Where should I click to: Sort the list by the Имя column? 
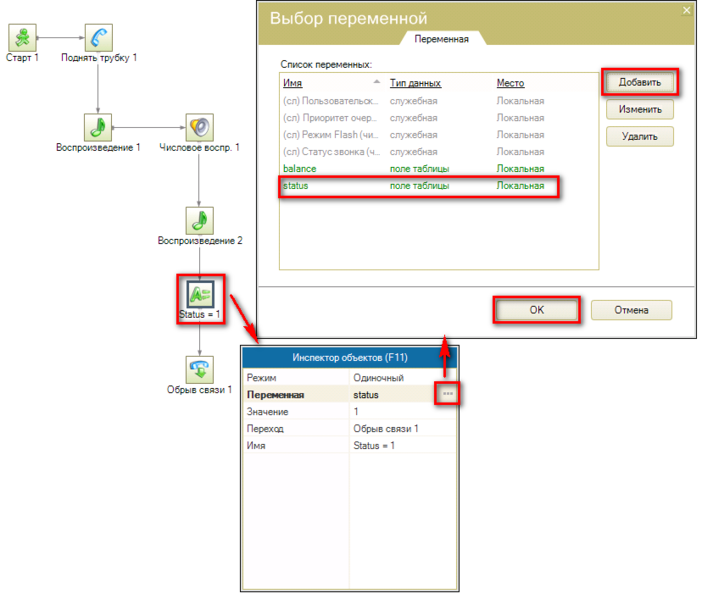(292, 83)
